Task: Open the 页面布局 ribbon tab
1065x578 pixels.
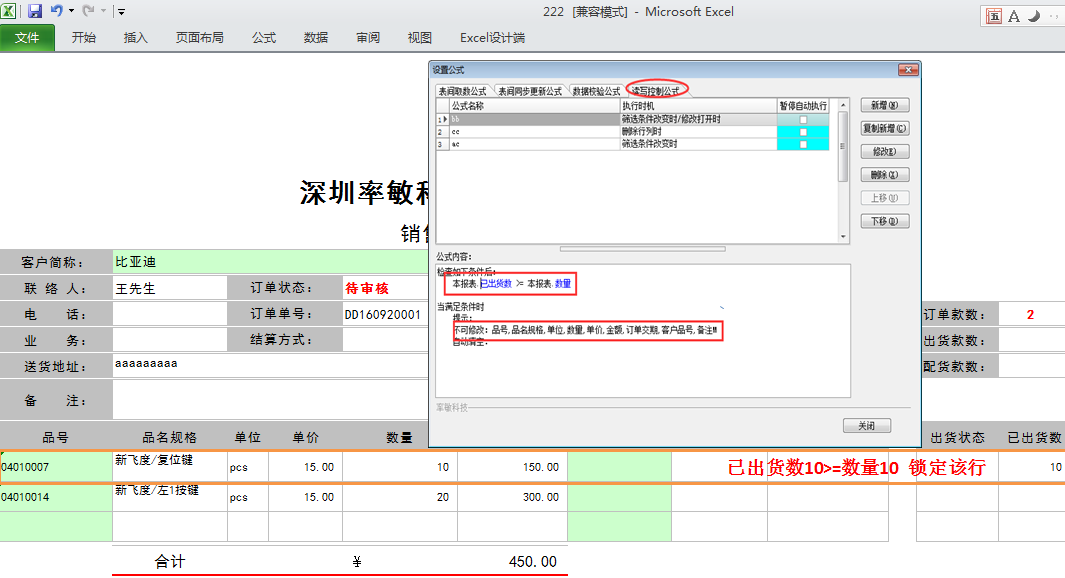Action: pyautogui.click(x=200, y=37)
